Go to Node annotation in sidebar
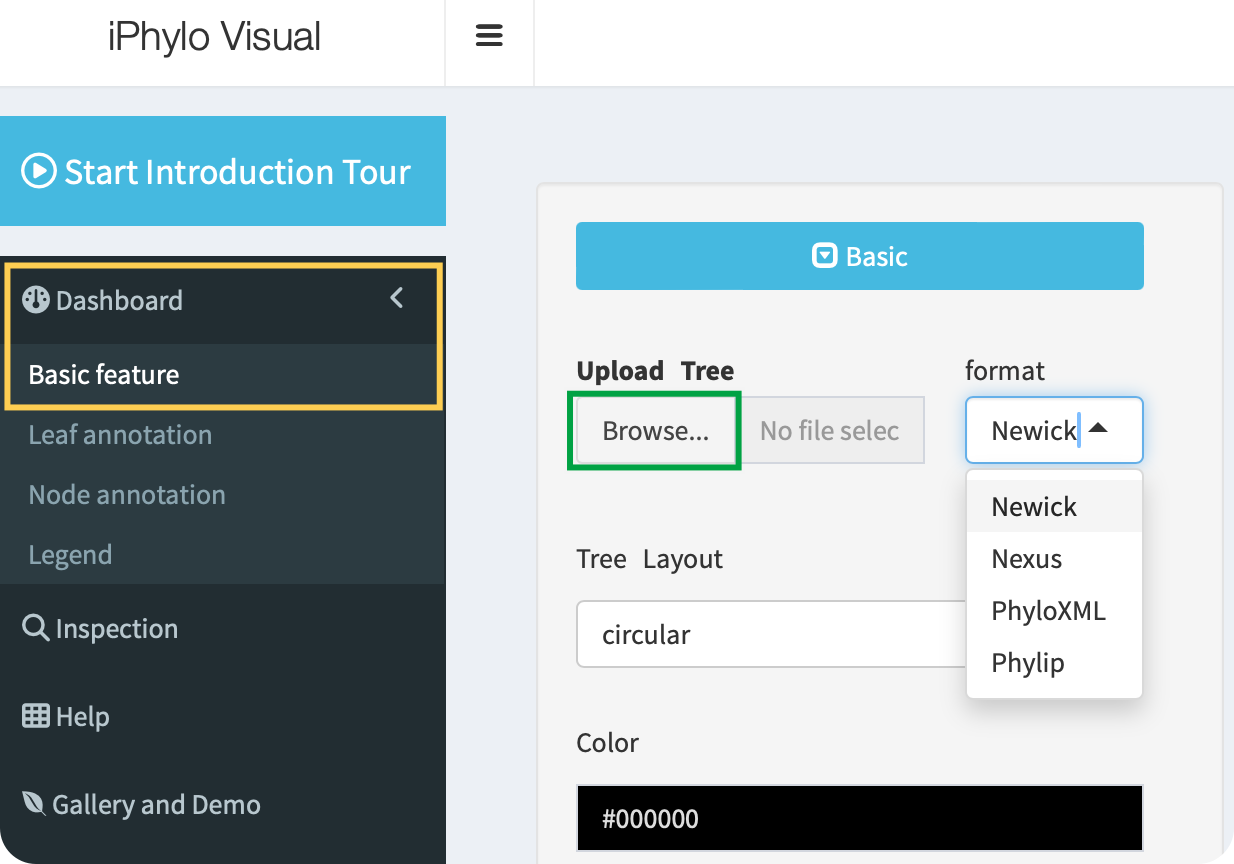The image size is (1234, 864). coord(127,494)
